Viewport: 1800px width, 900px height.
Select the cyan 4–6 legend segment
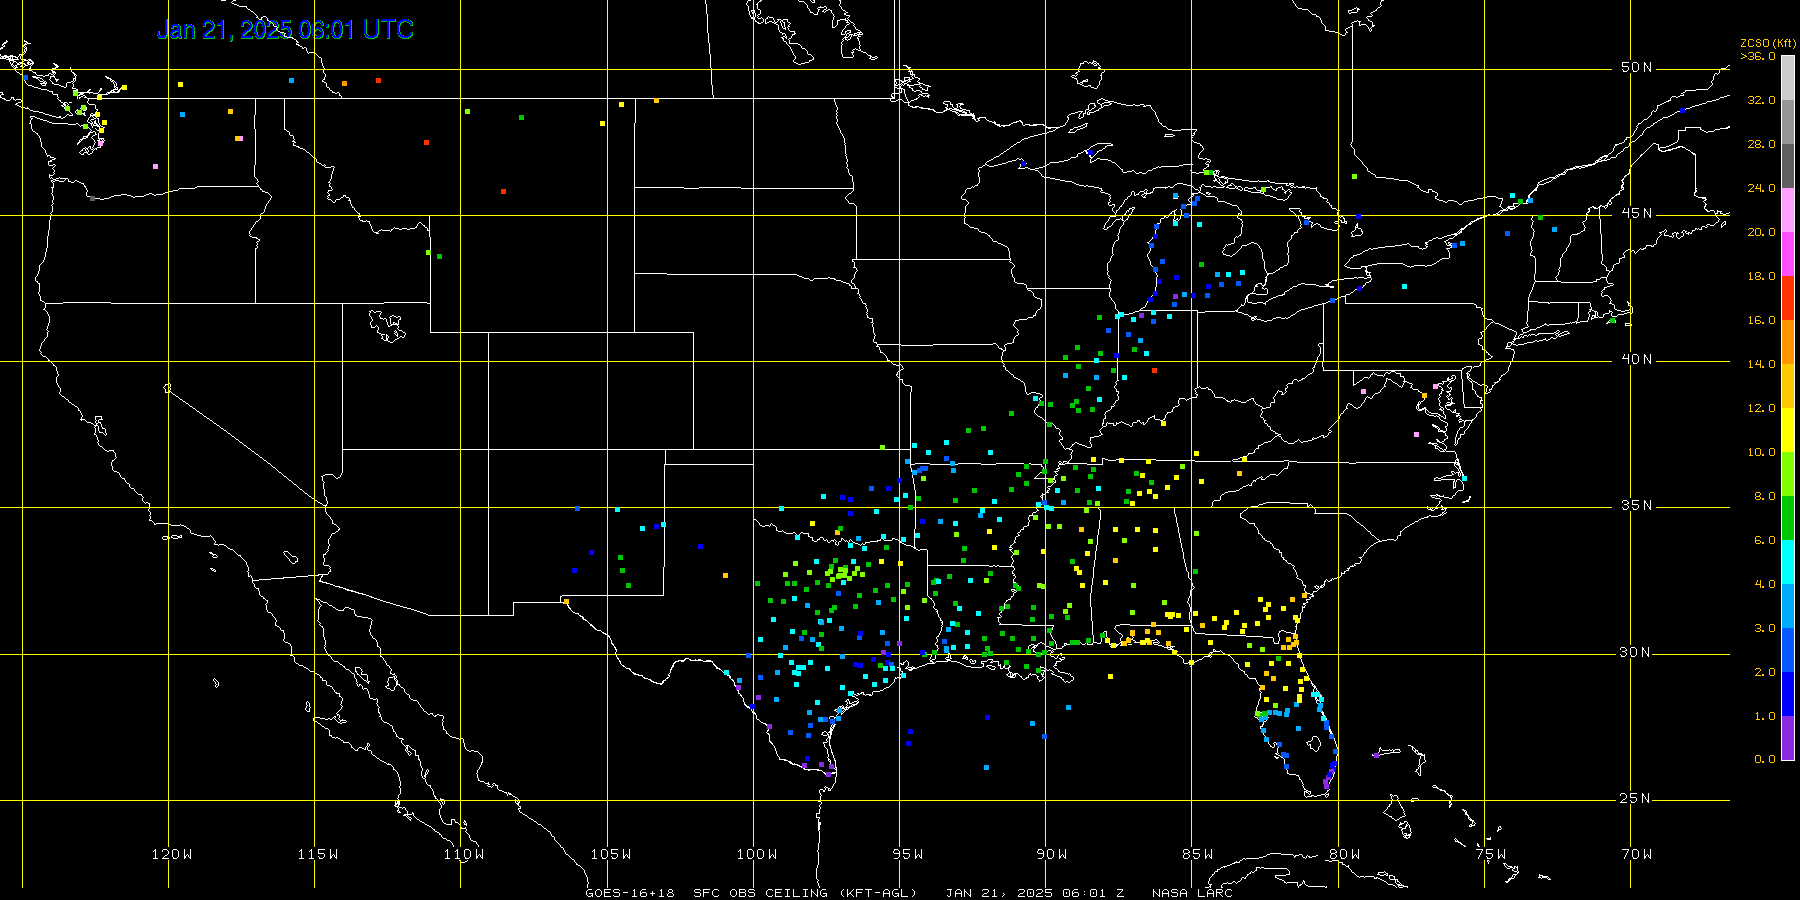(1788, 562)
